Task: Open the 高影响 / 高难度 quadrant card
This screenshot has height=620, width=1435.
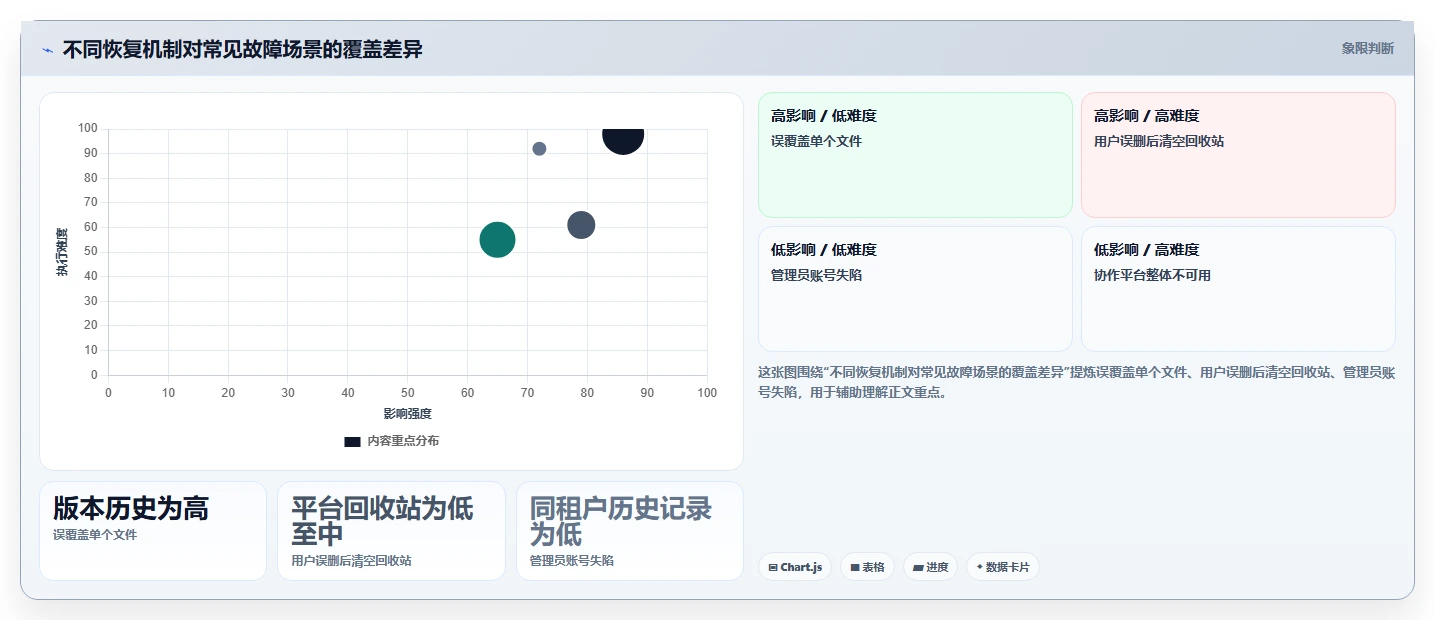Action: point(1238,155)
